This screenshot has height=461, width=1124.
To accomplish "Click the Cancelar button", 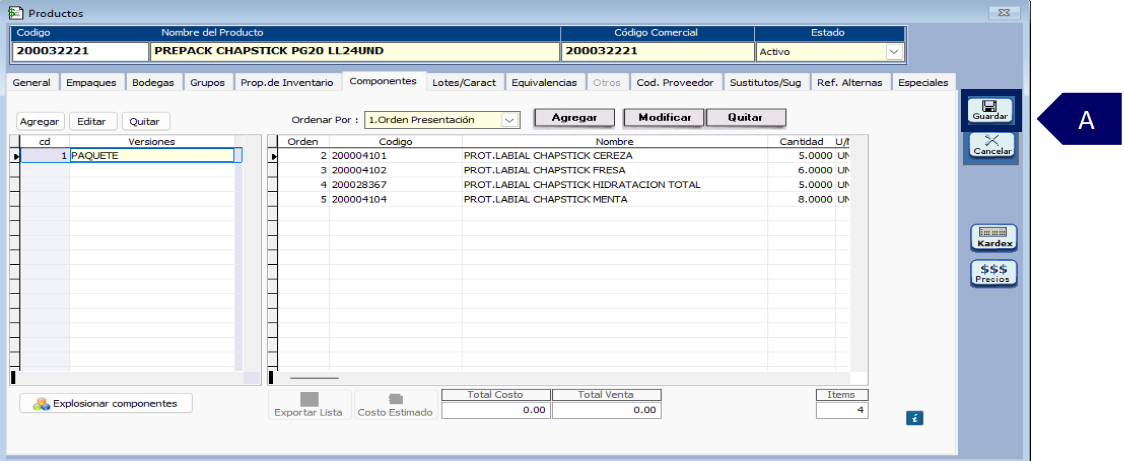I will click(x=992, y=146).
